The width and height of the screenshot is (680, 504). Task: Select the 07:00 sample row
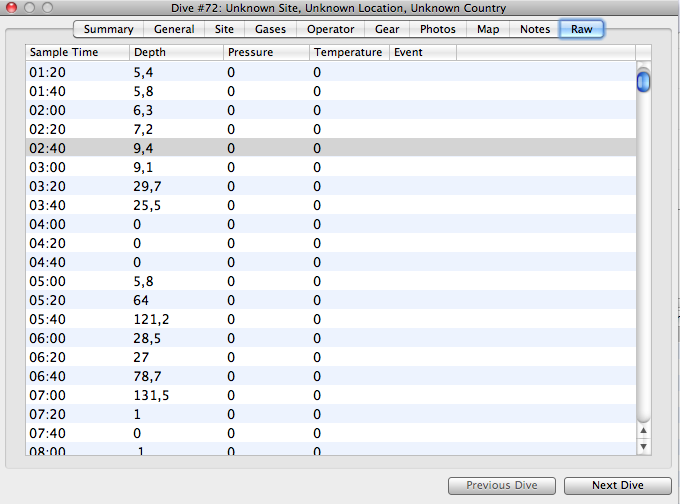[x=330, y=395]
